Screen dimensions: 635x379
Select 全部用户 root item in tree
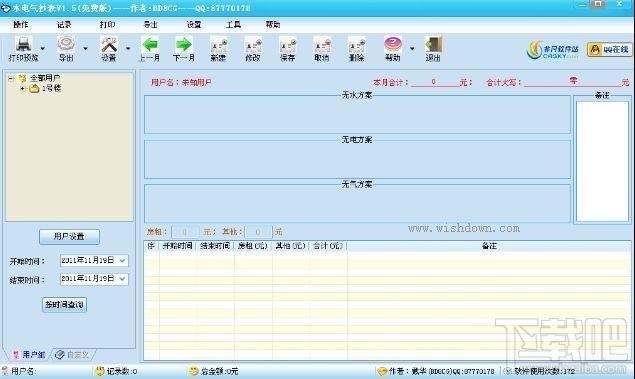45,78
